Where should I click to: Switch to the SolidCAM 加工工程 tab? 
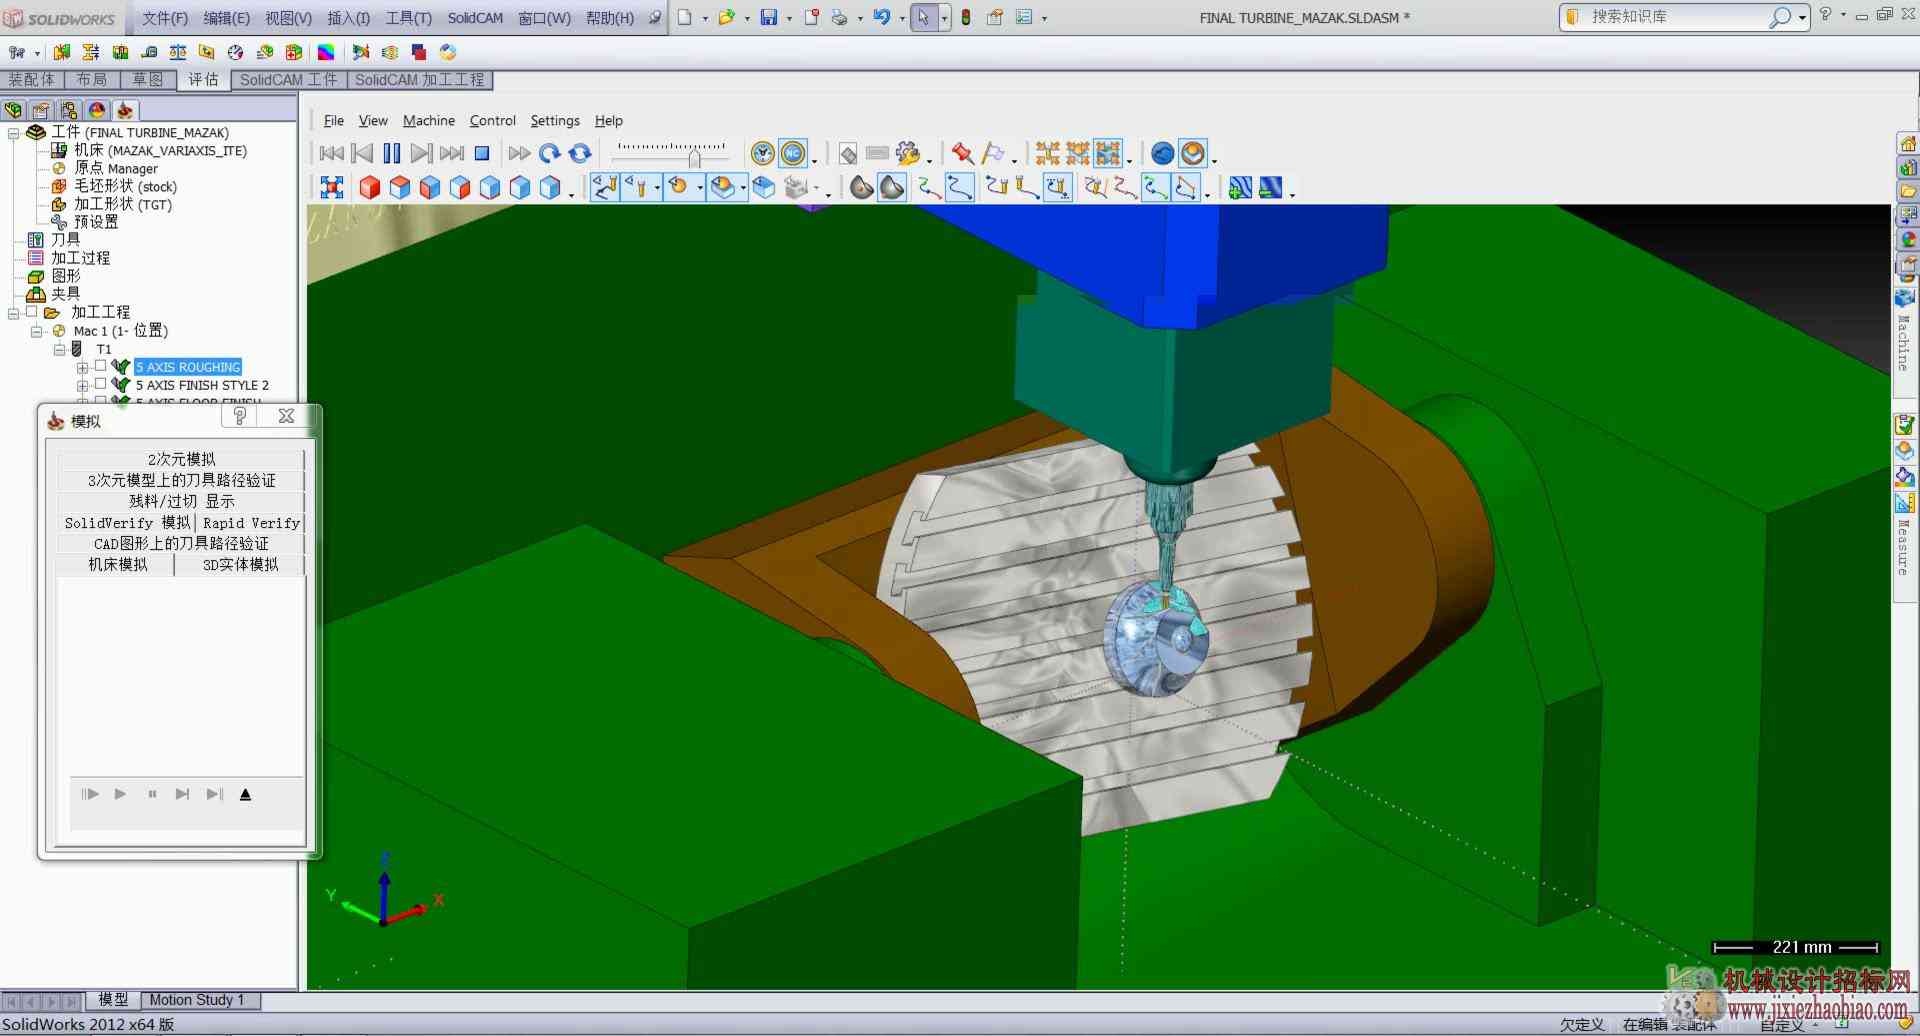(x=420, y=80)
